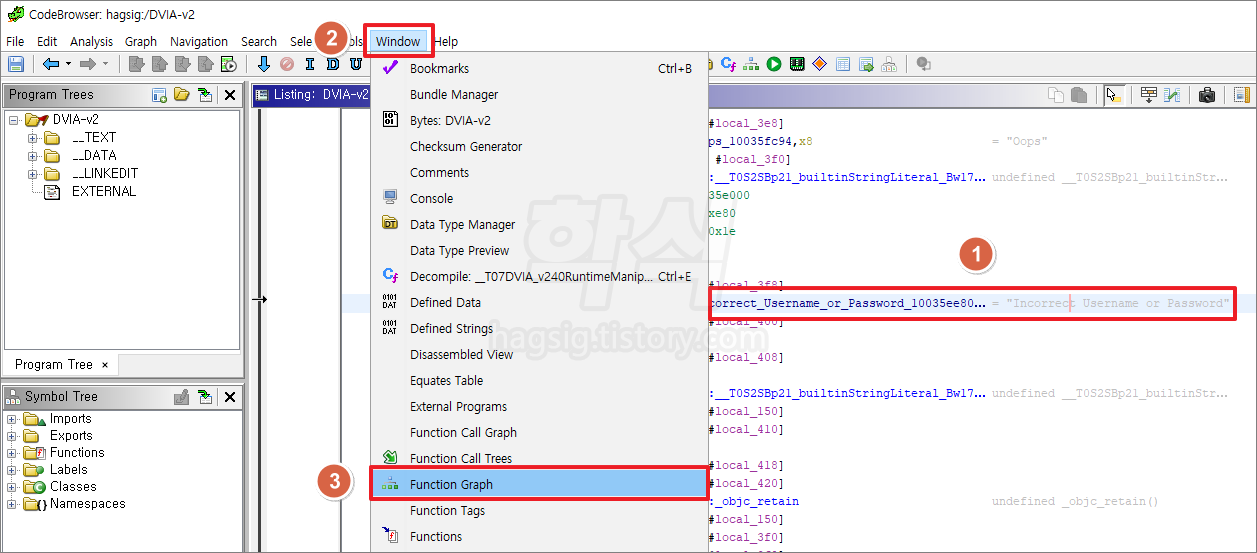Toggle mouse hover mode cursor icon
1257x553 pixels.
[1113, 95]
